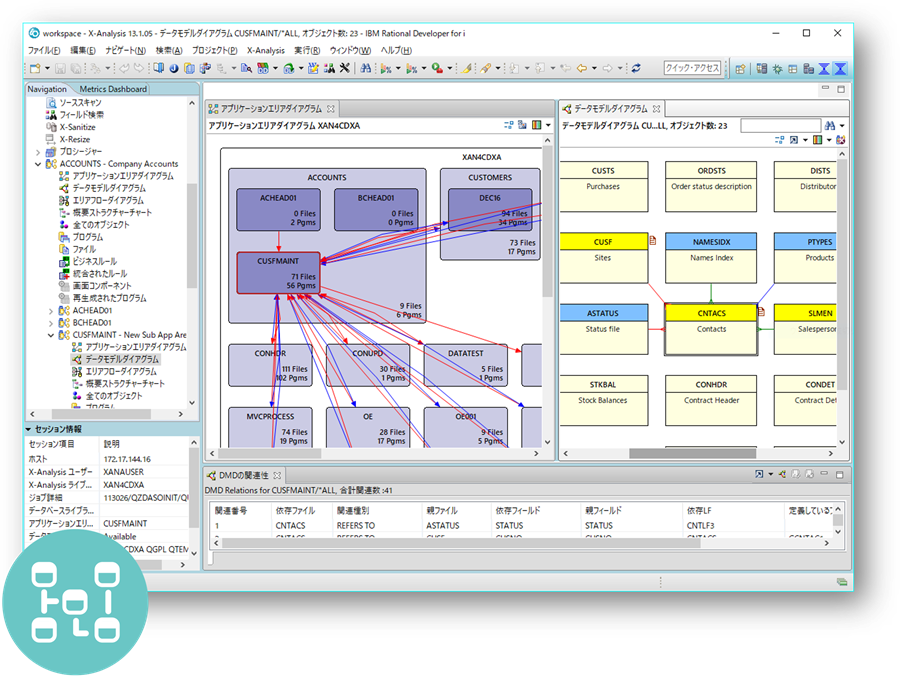Click the note icon beside the CUSF entity
900x676 pixels.
653,240
